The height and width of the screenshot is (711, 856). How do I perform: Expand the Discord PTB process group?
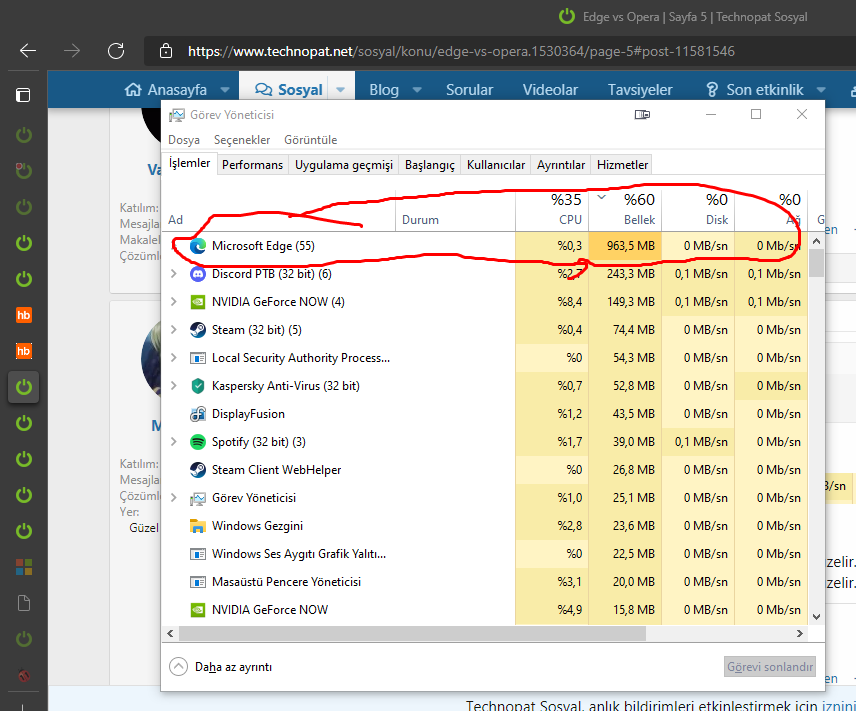174,274
